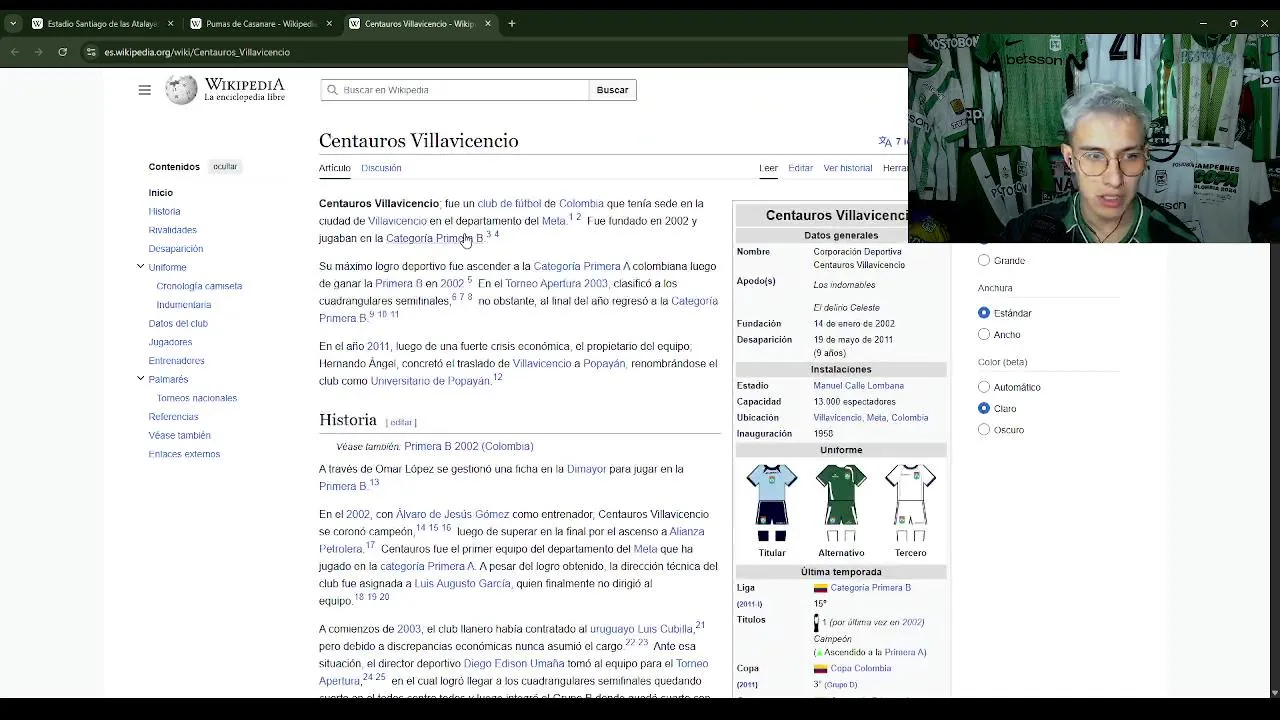This screenshot has height=720, width=1280.
Task: Open the Herramientas menu
Action: [895, 168]
